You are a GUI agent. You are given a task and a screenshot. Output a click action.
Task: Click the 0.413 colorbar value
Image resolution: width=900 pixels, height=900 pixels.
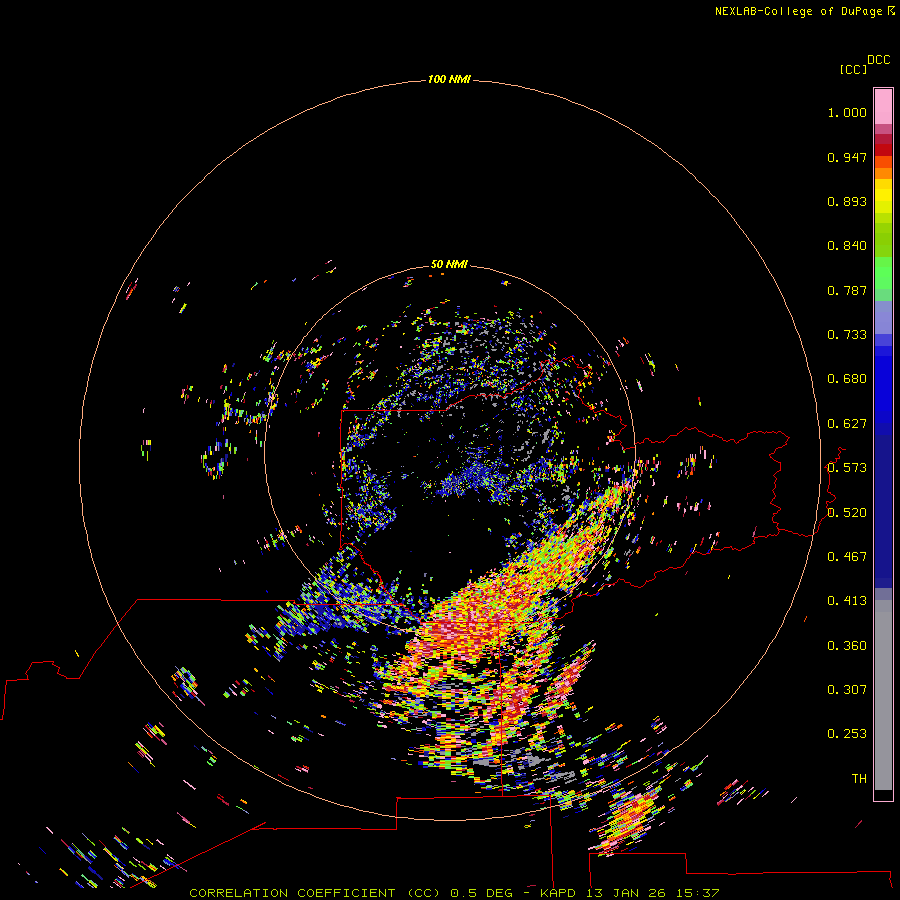847,601
